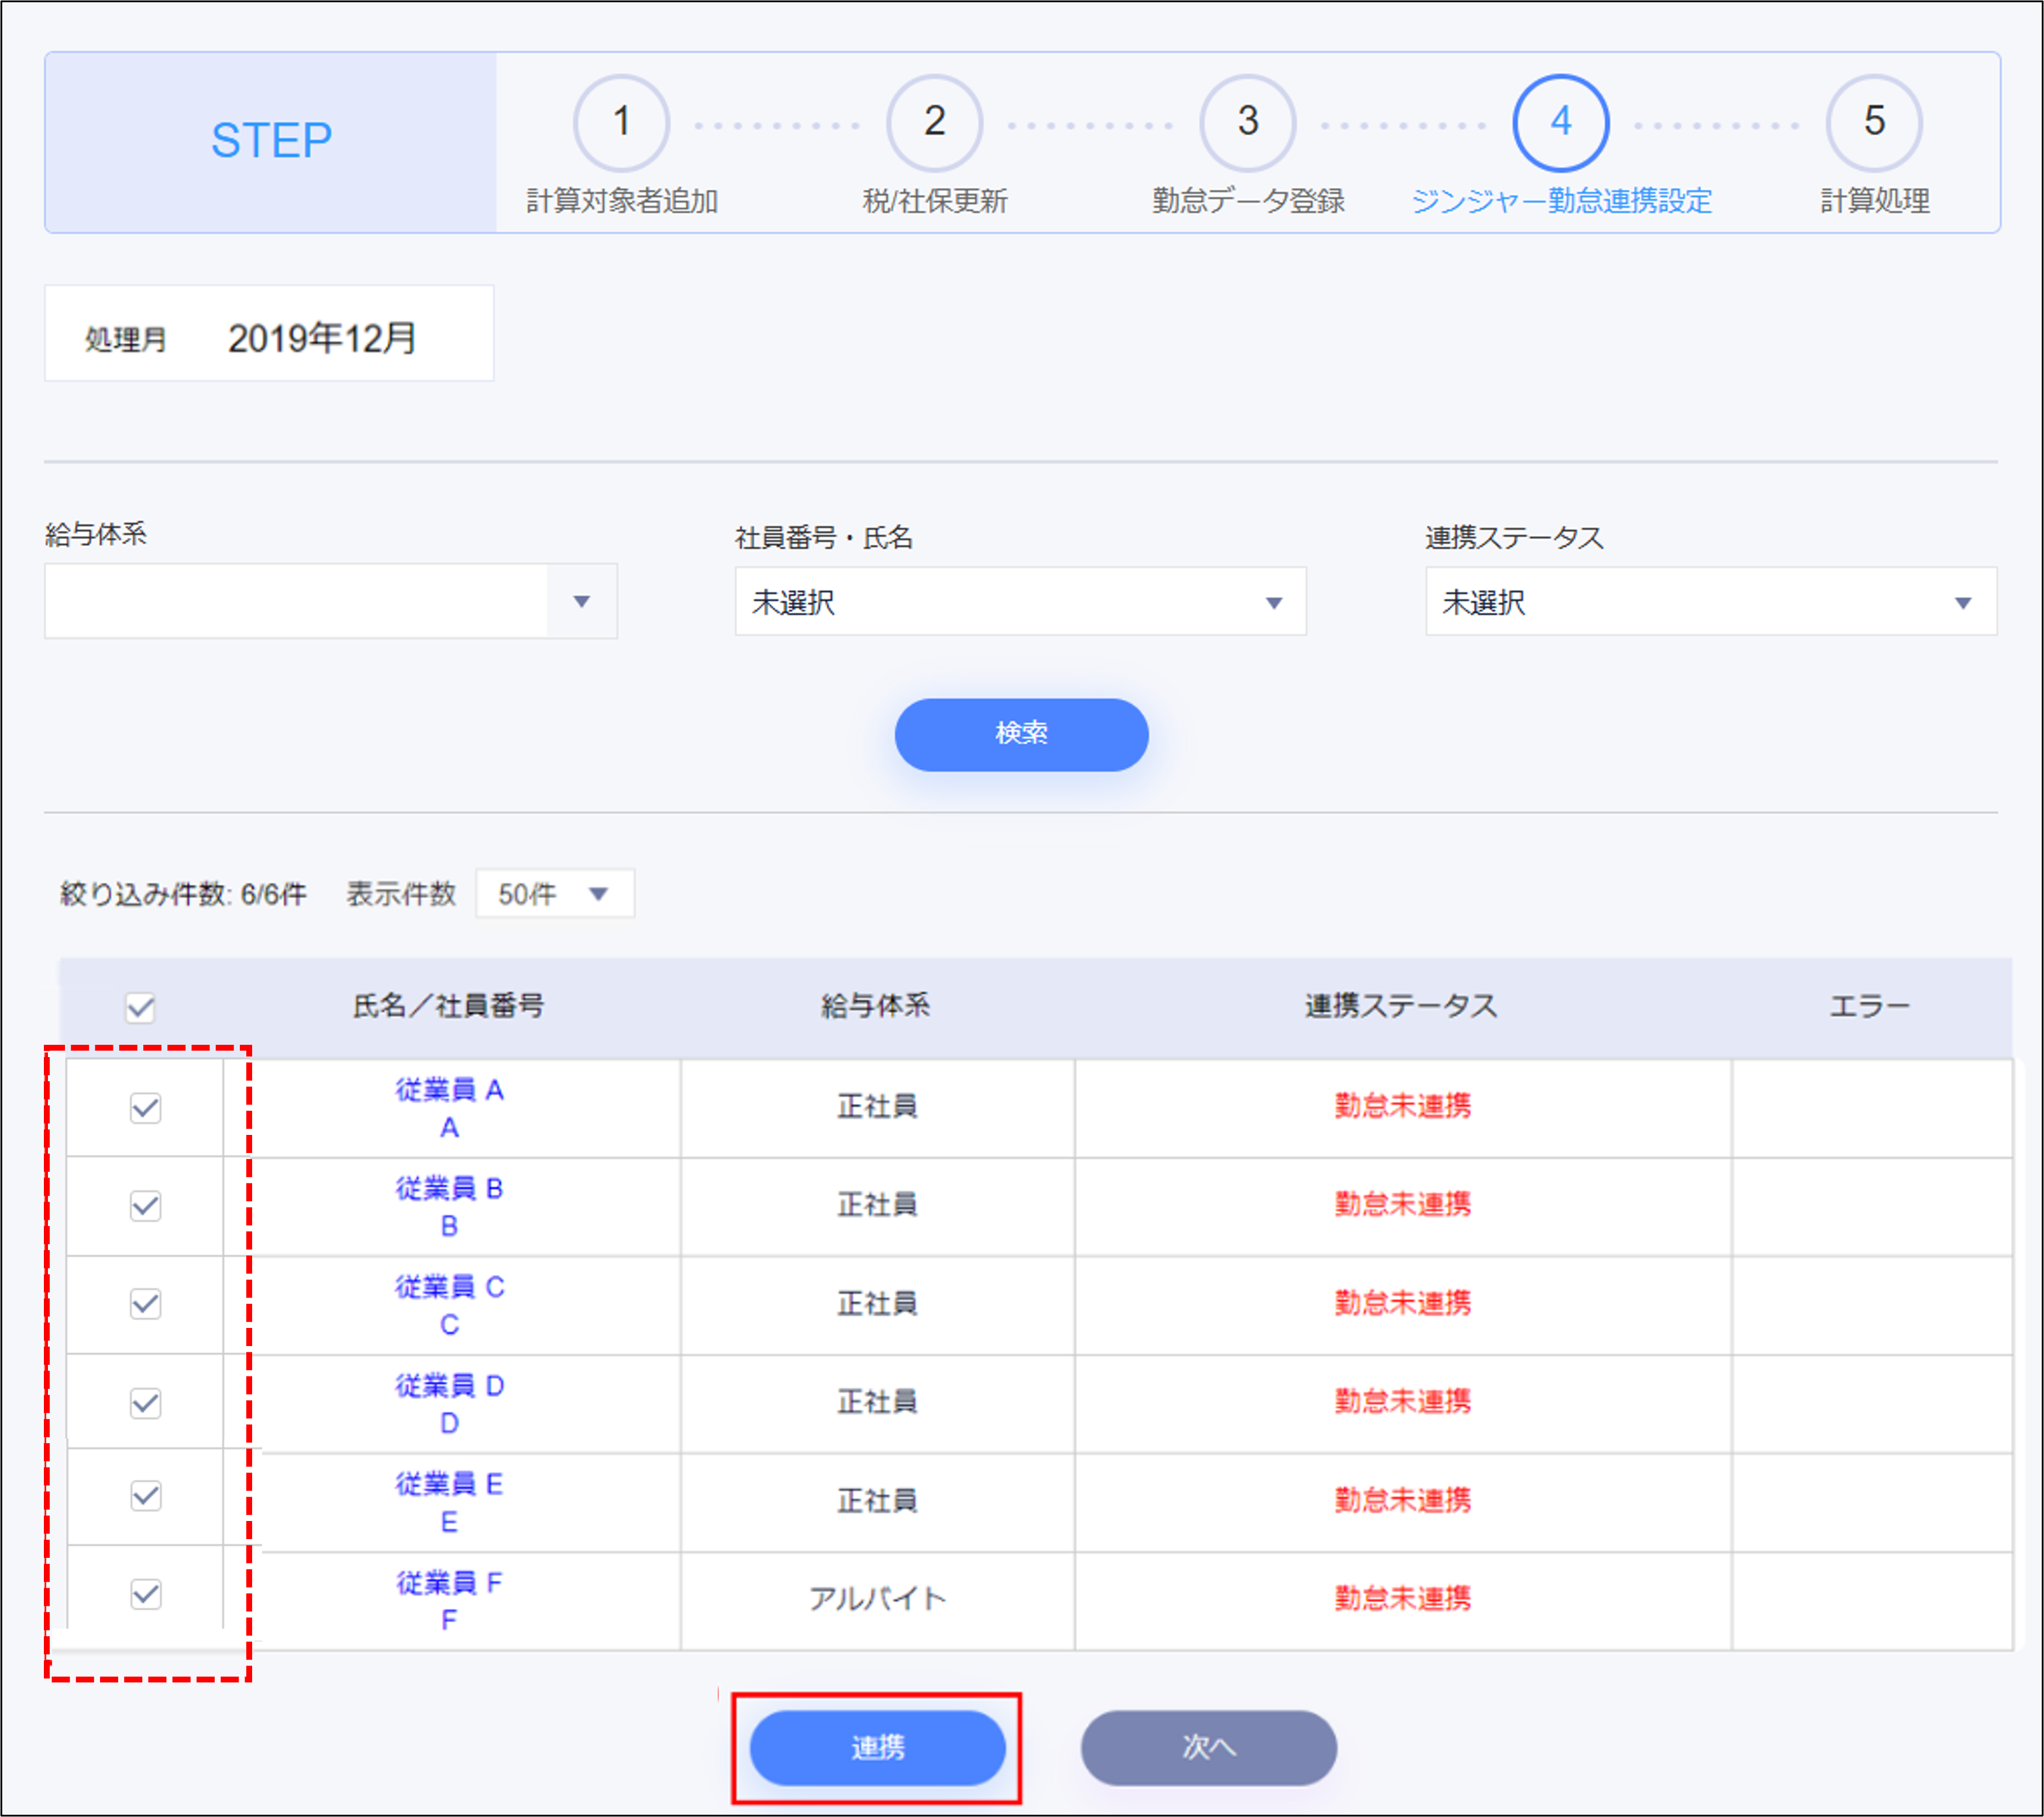Click step 3 circle 勤怠データ登録

click(1247, 123)
